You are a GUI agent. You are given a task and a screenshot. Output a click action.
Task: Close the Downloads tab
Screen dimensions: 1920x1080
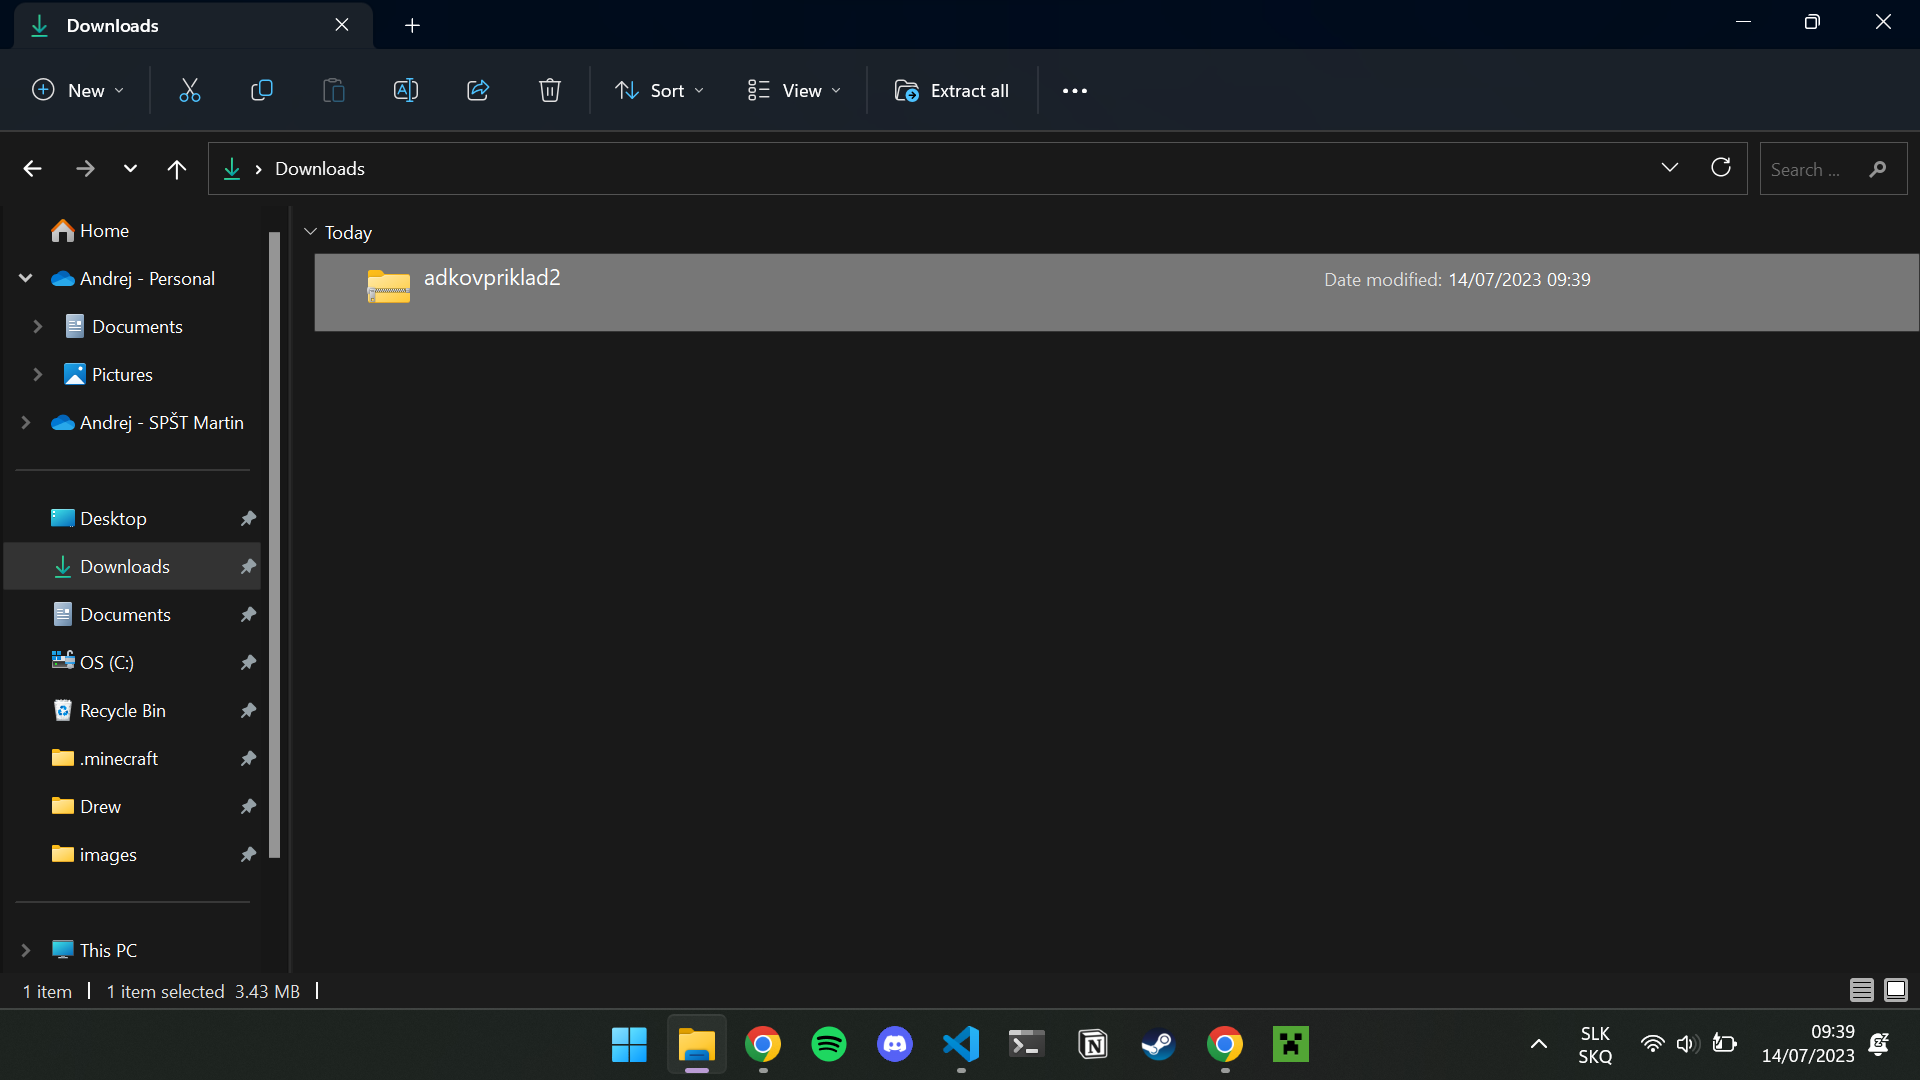point(342,25)
